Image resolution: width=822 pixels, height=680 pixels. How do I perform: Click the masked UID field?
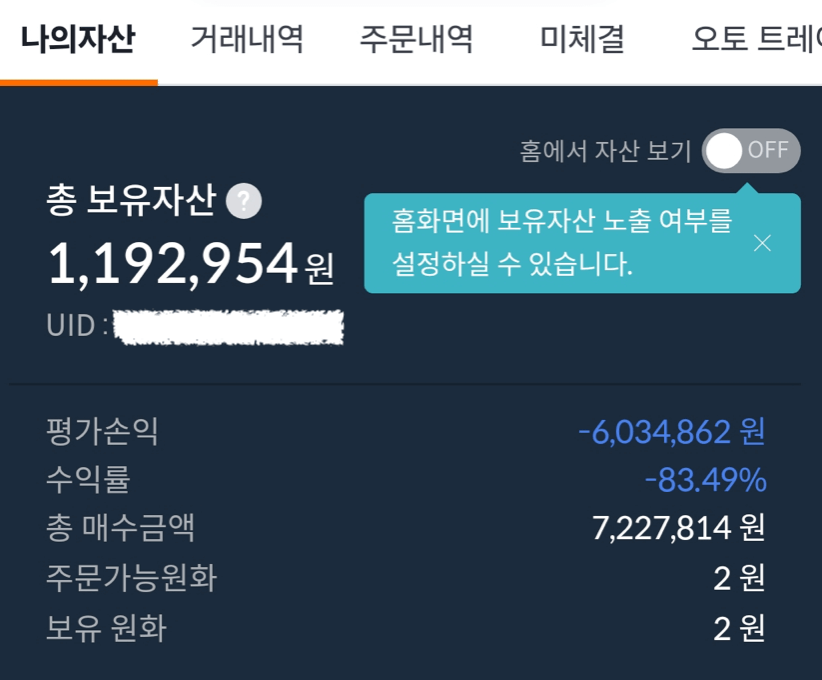tap(230, 326)
